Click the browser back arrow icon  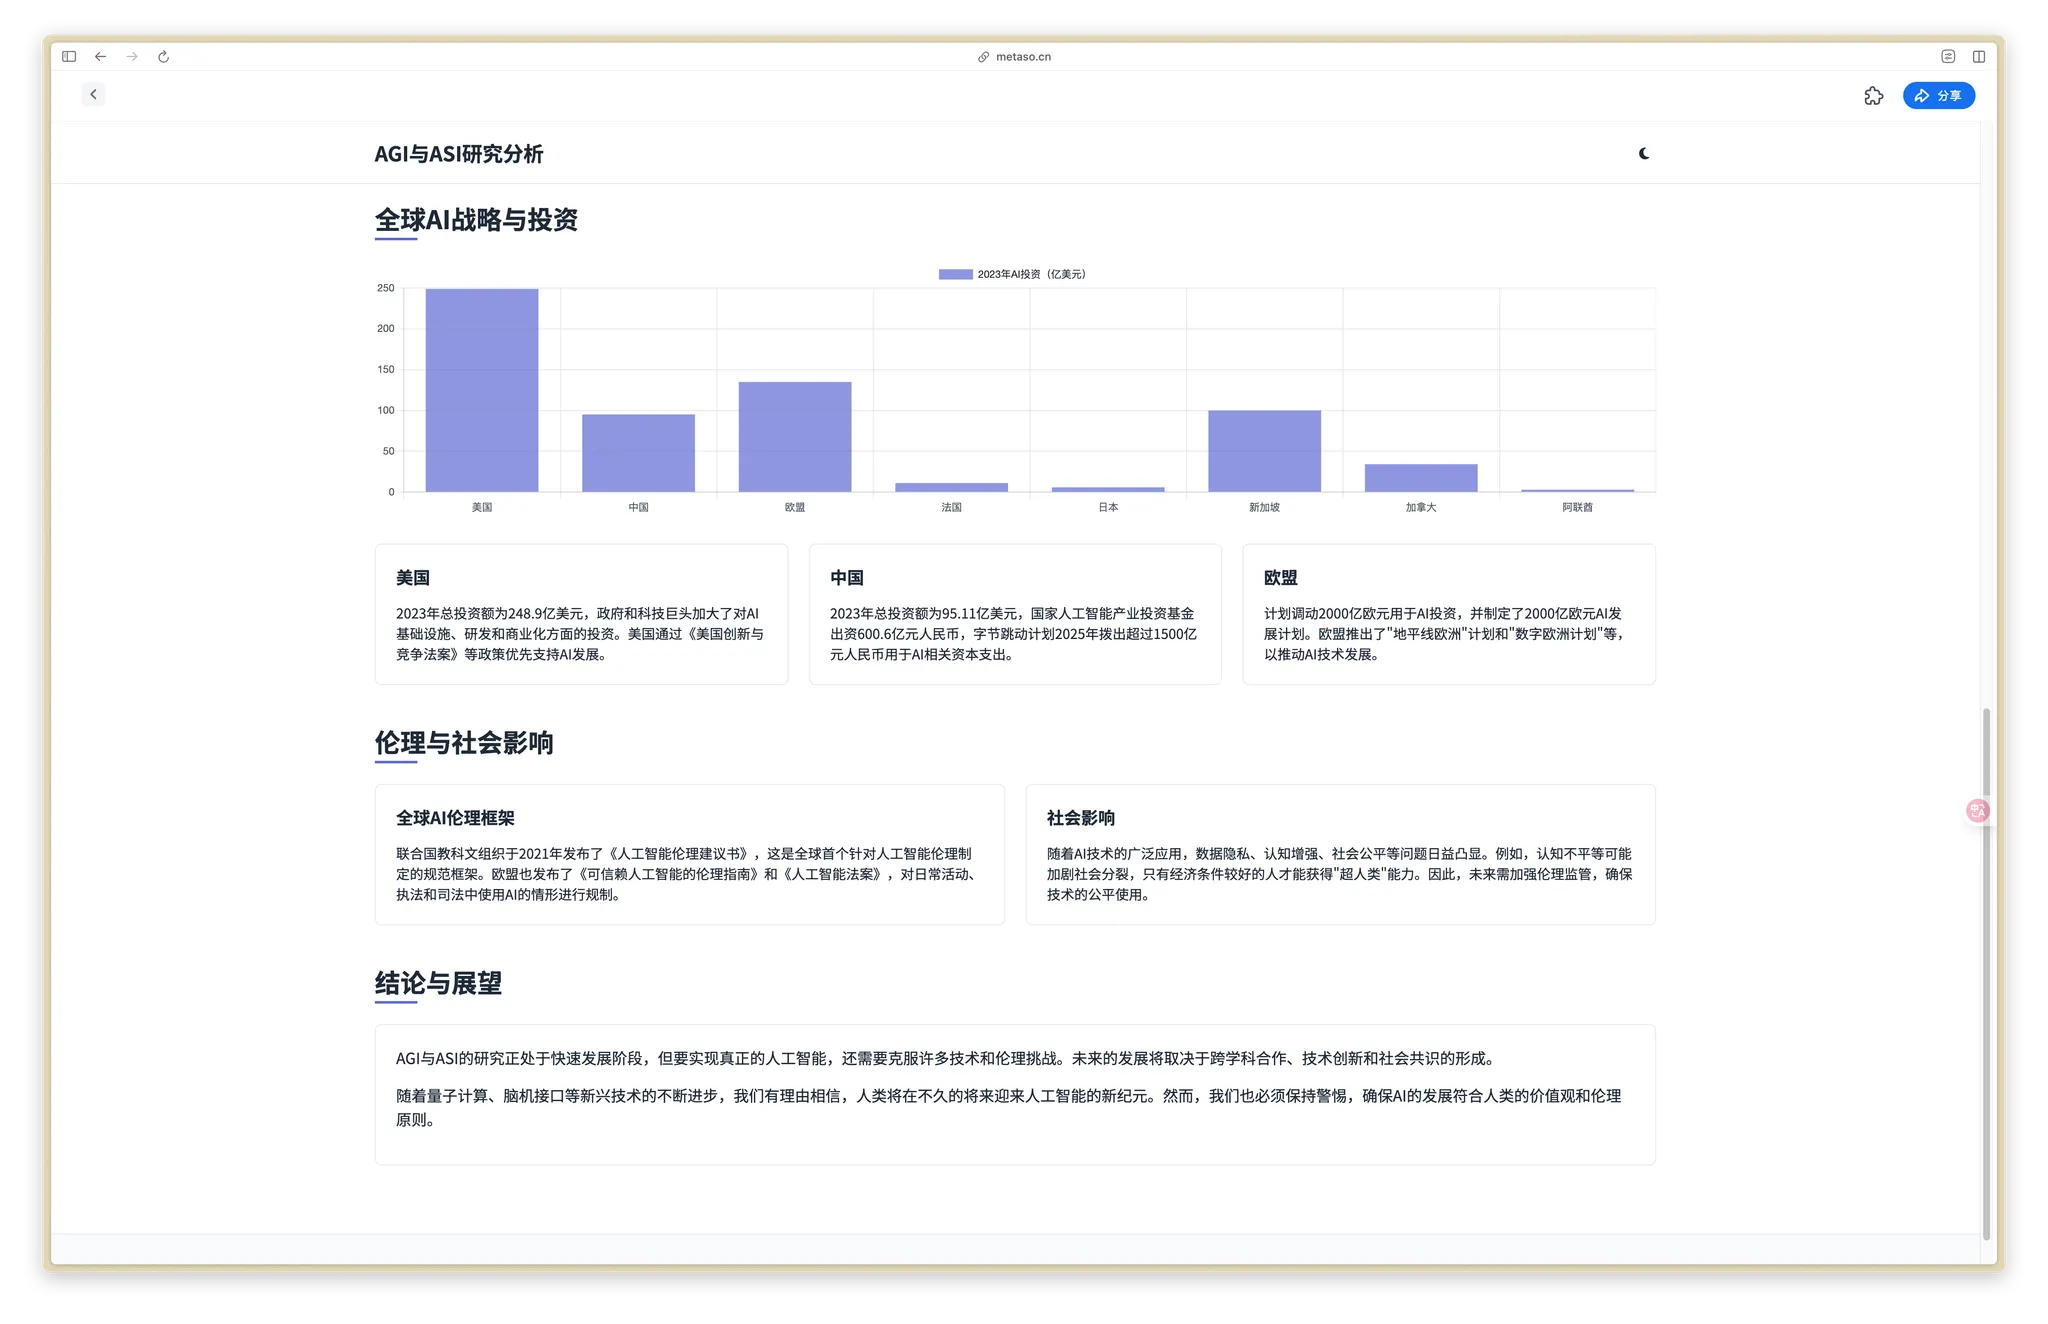[x=100, y=57]
